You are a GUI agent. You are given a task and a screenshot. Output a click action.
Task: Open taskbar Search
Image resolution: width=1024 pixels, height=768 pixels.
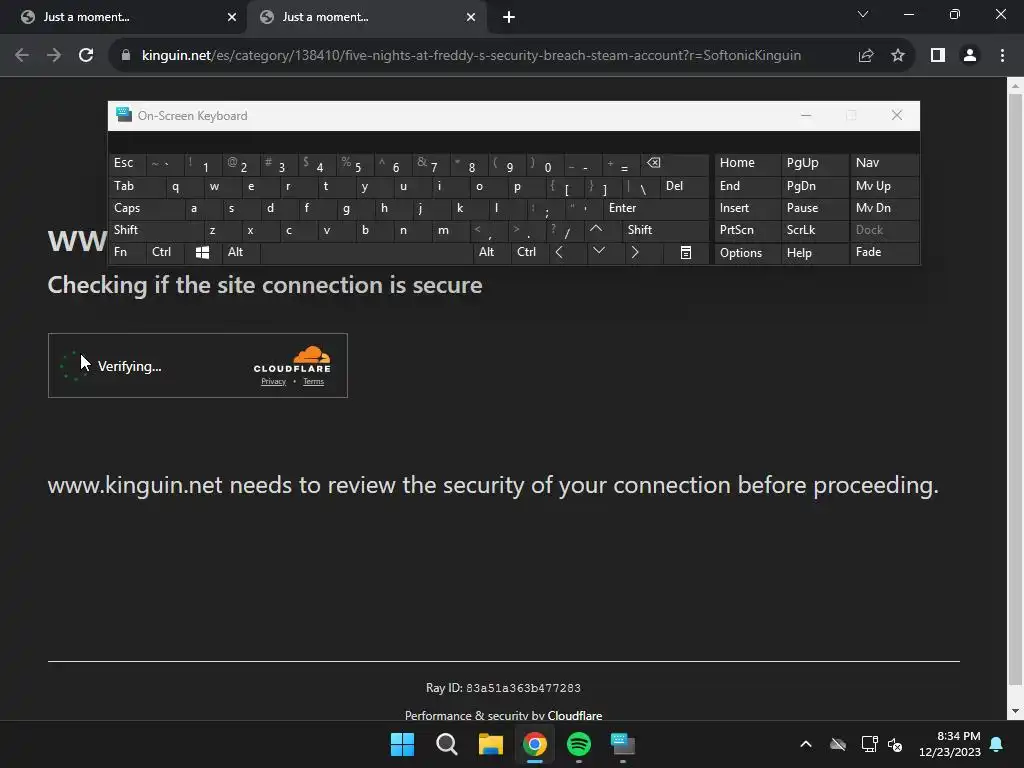click(x=447, y=744)
